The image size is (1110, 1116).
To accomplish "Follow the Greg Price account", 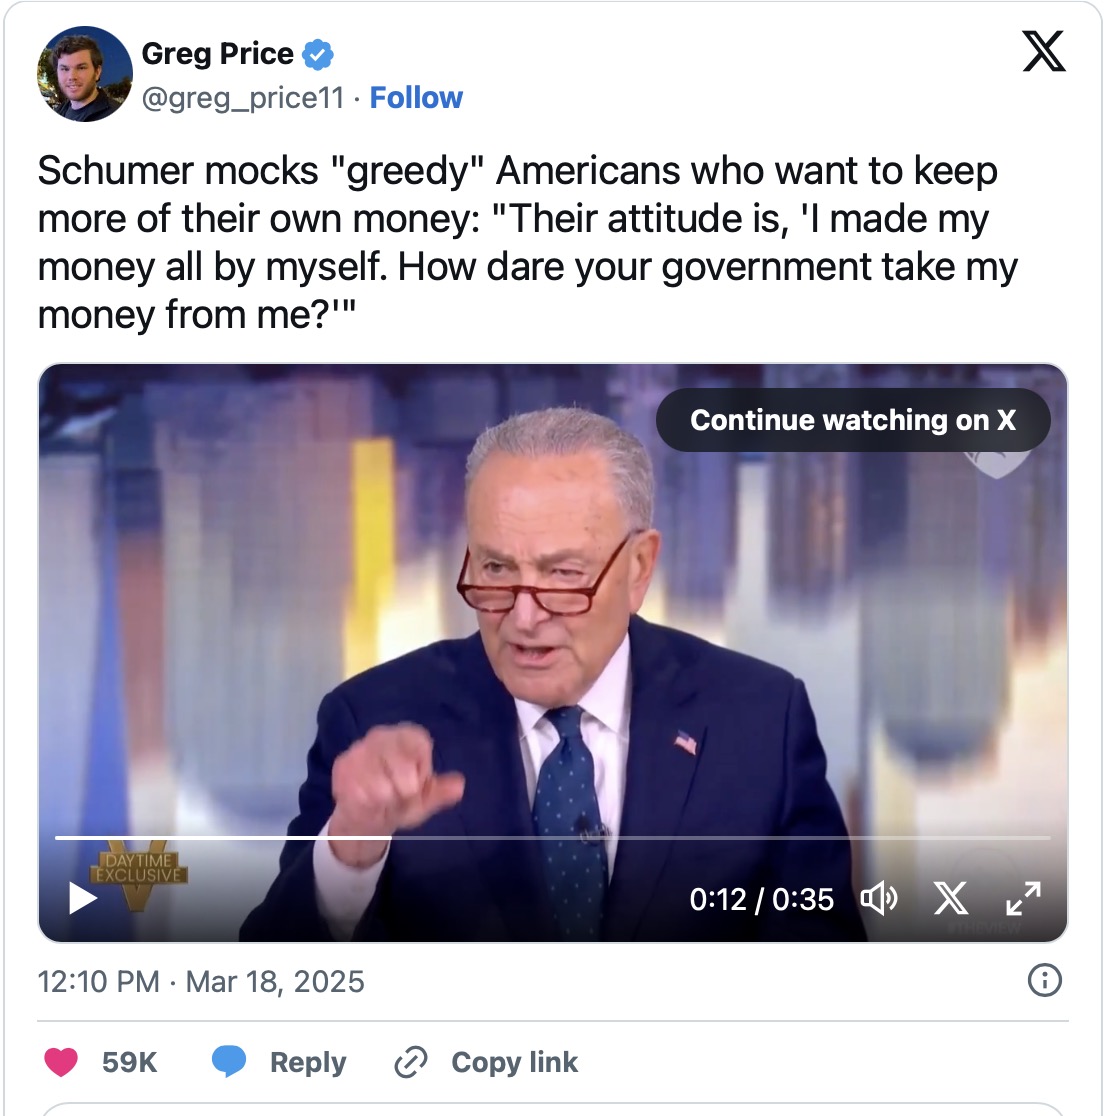I will click(x=416, y=98).
